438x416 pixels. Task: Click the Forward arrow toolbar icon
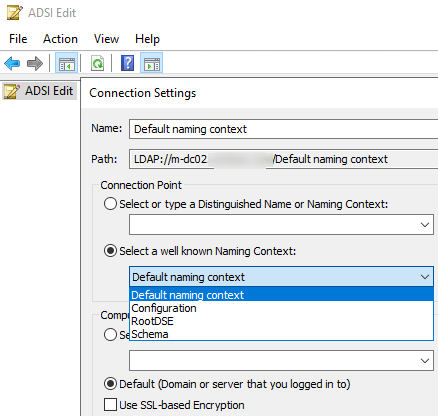tap(35, 63)
